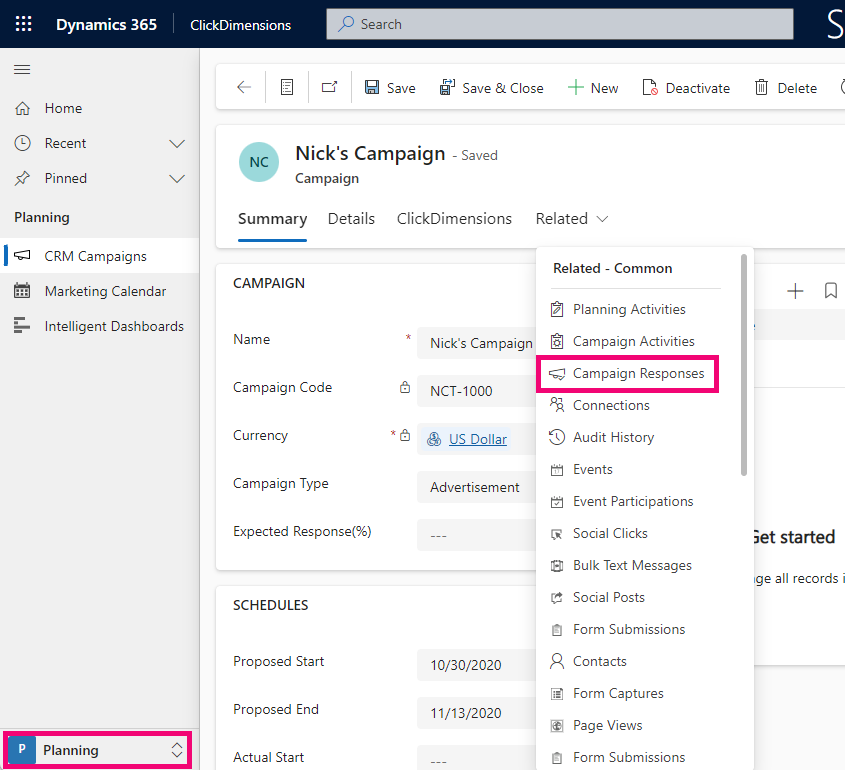Click the Social Posts share icon
Screen dimensions: 845x770
click(x=557, y=598)
